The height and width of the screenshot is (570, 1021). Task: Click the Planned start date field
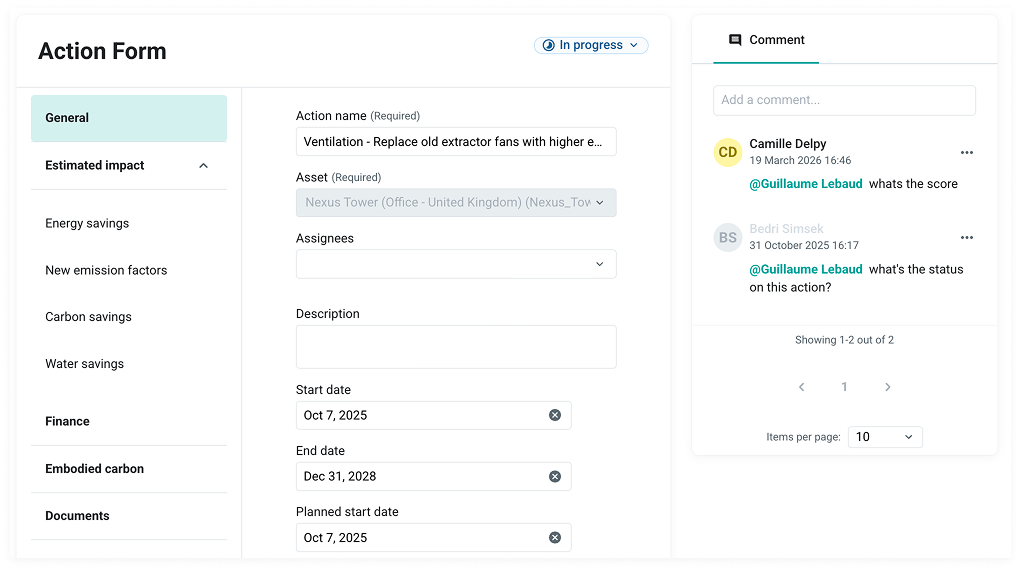[434, 537]
